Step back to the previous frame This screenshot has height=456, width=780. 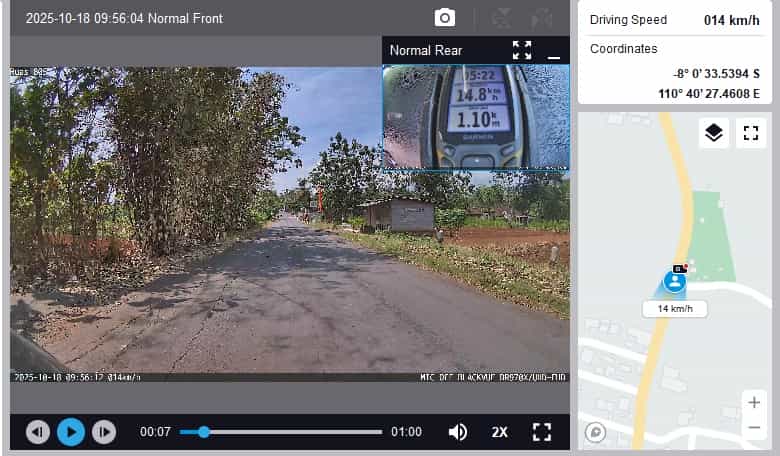click(38, 432)
